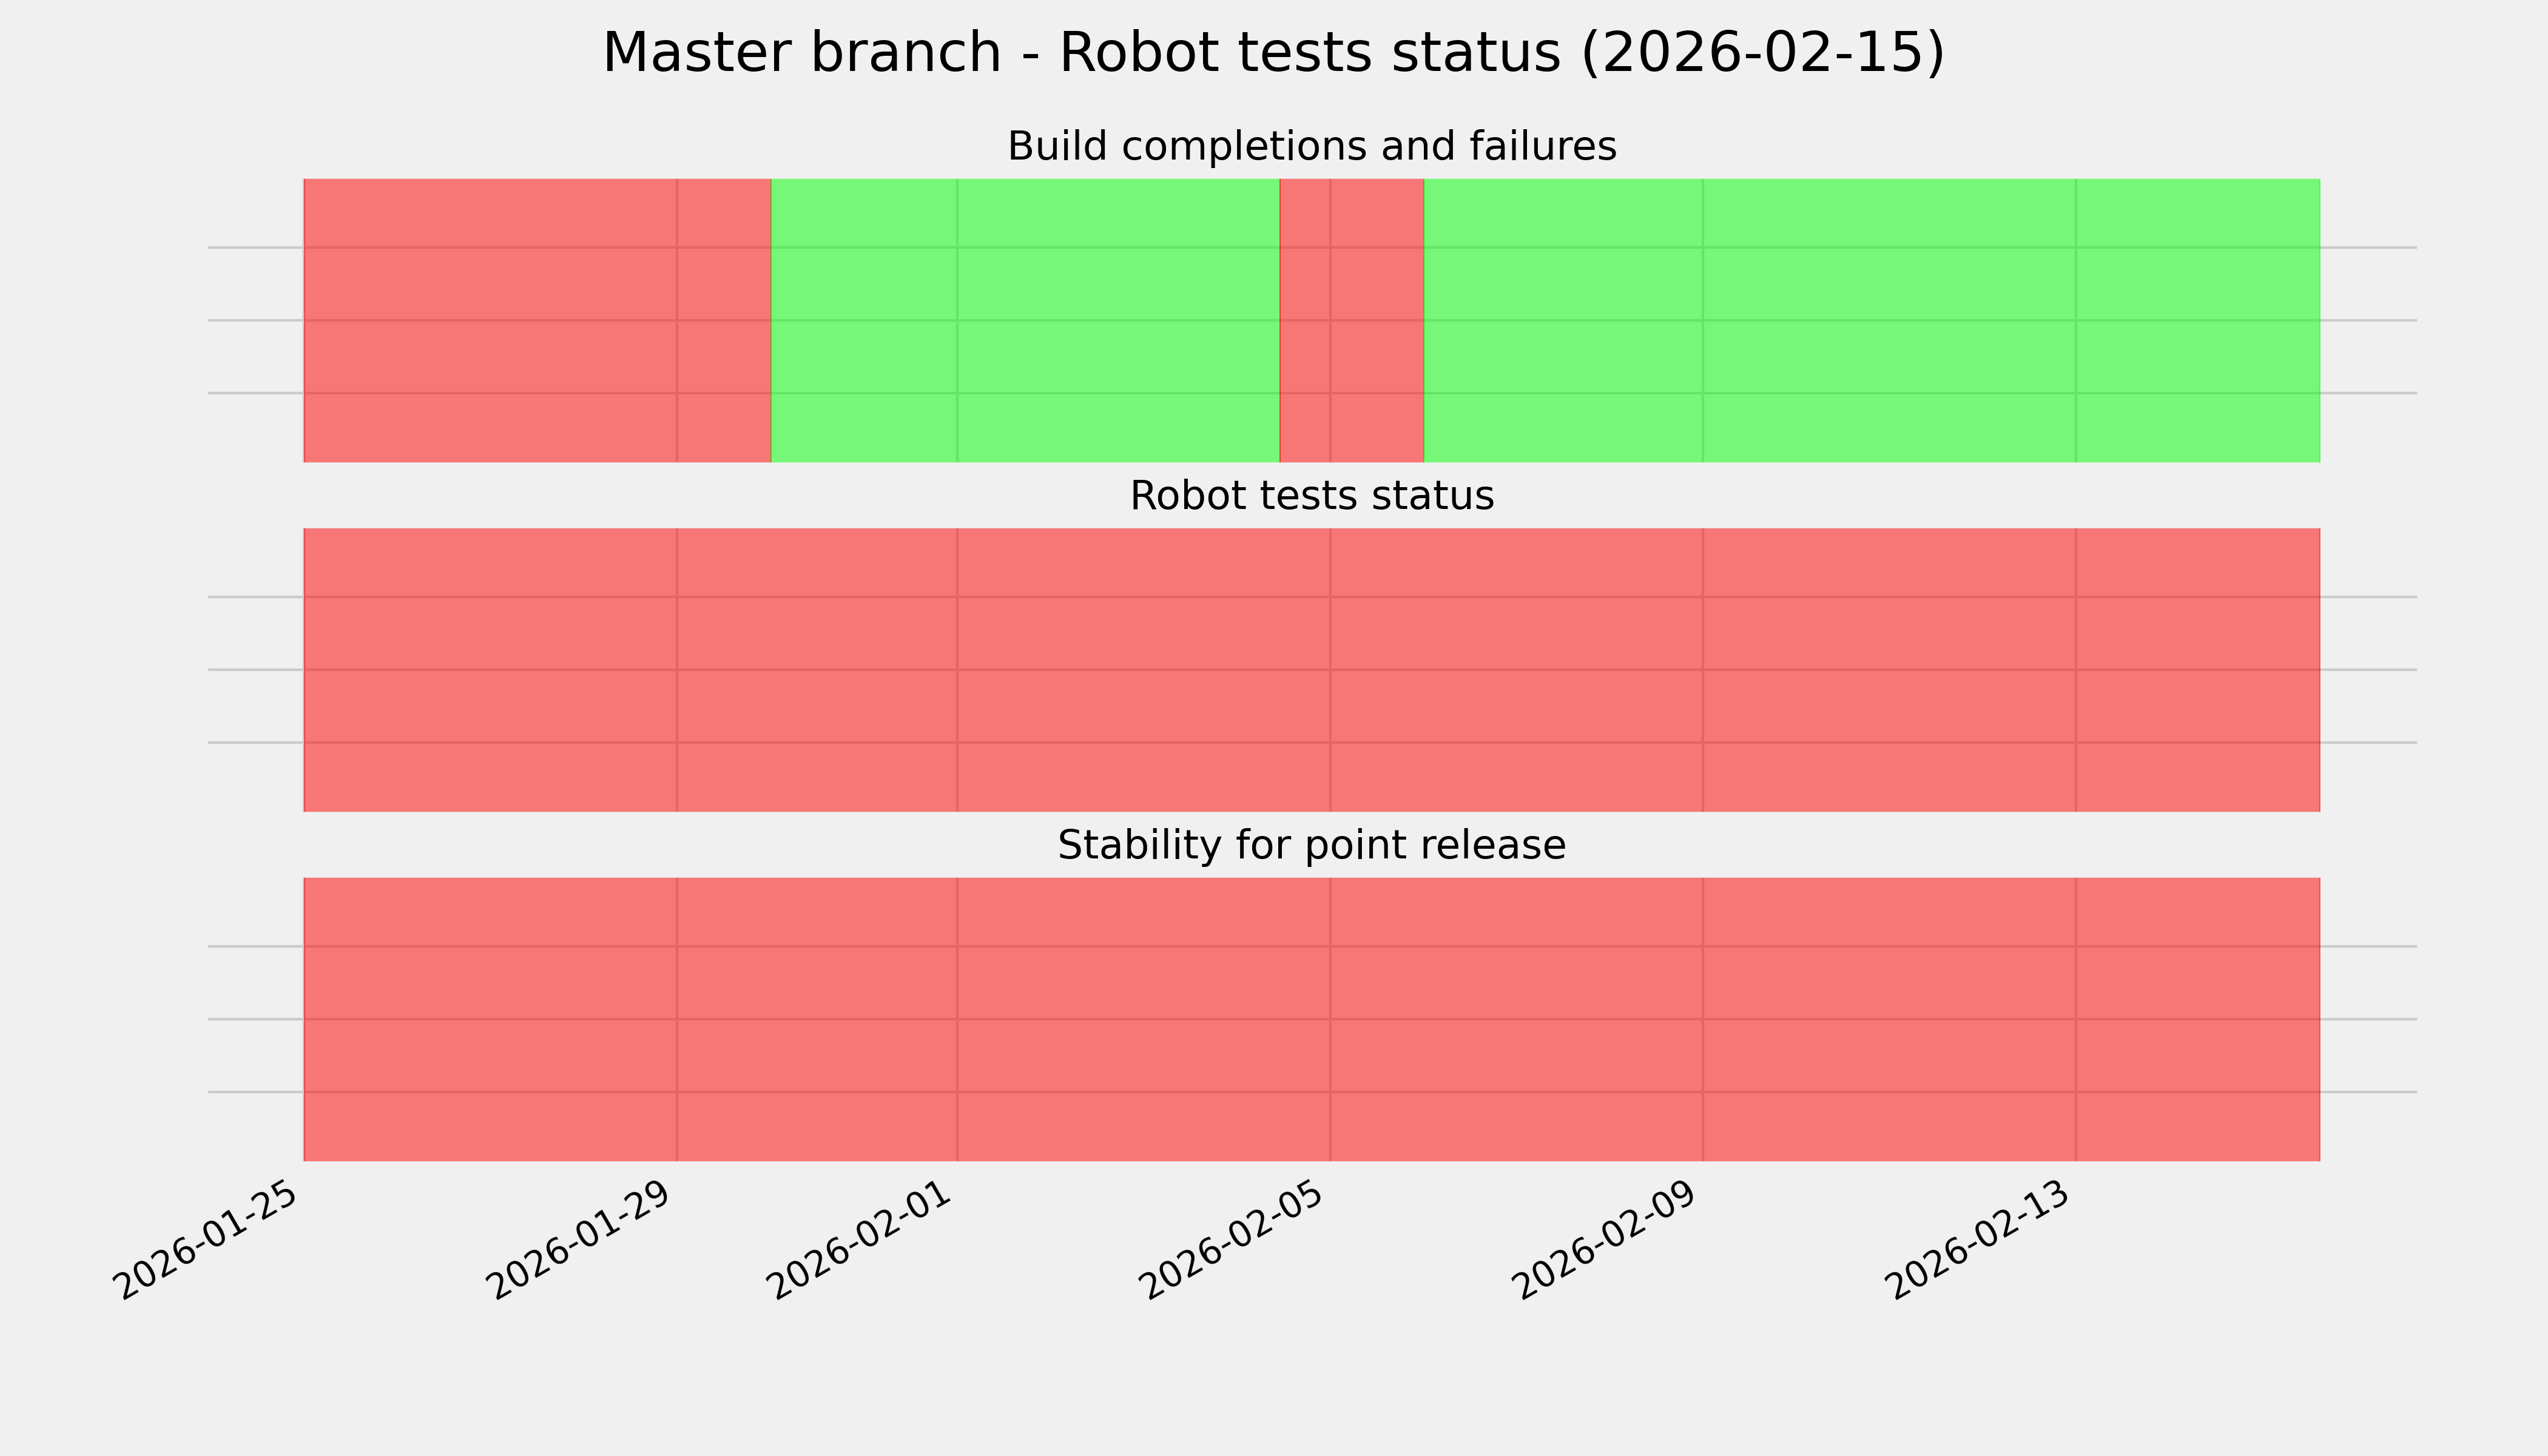Viewport: 2548px width, 1456px height.
Task: Click red build area between 2026-01-25 and 2026-01-29
Action: (490, 320)
